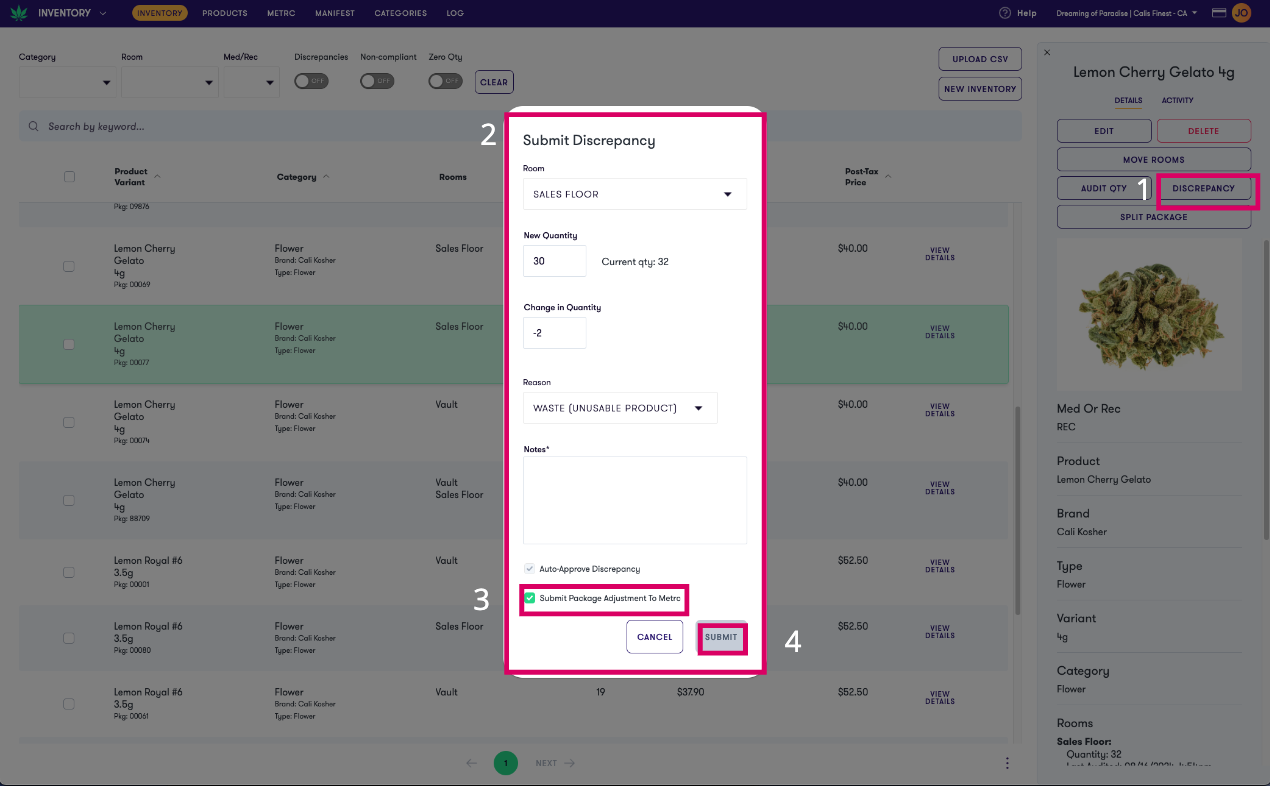Click the Edit button

point(1104,131)
